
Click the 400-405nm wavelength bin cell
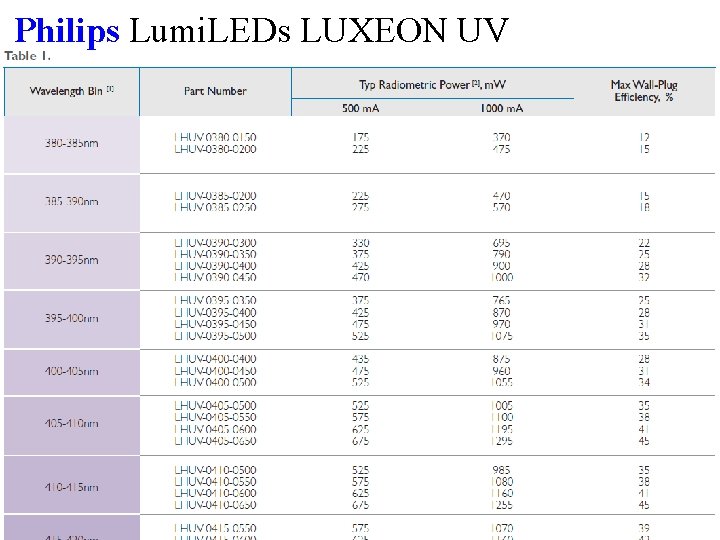tap(72, 371)
